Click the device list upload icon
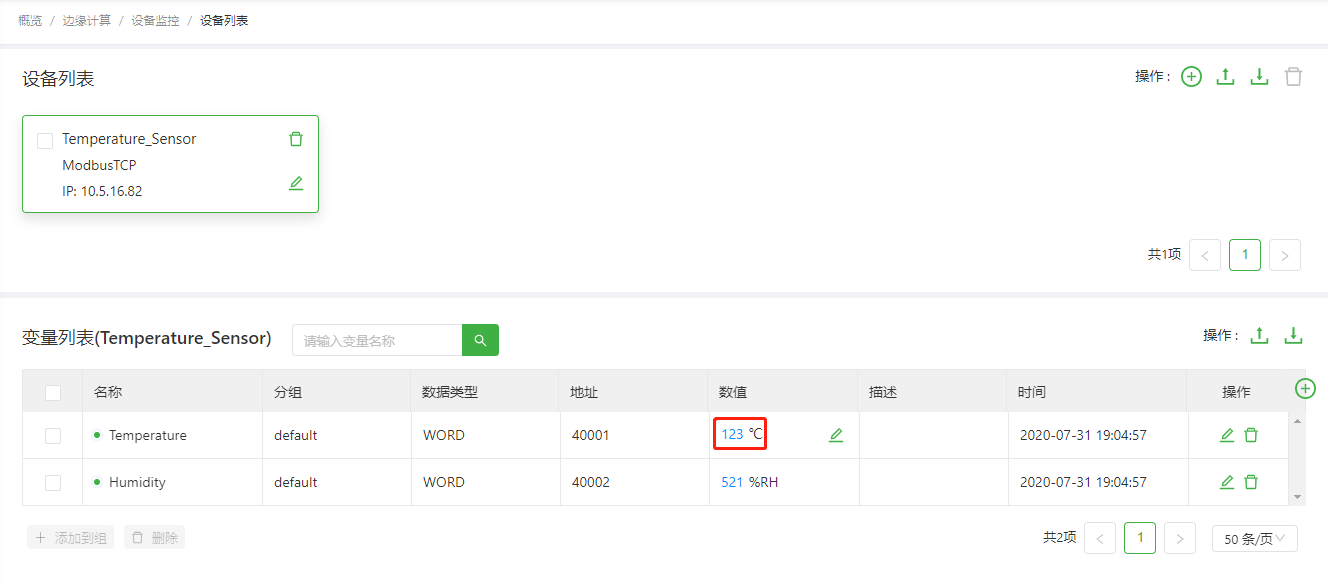The image size is (1328, 582). 1225,77
